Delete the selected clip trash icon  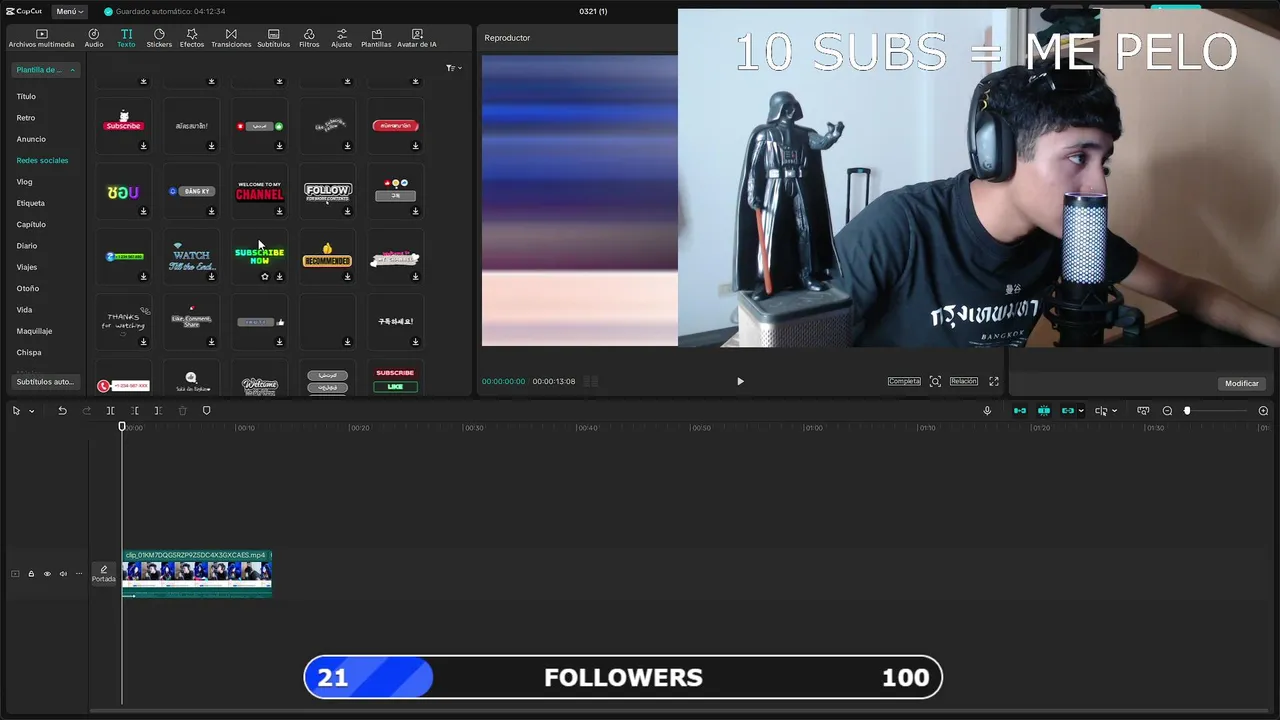pyautogui.click(x=182, y=411)
